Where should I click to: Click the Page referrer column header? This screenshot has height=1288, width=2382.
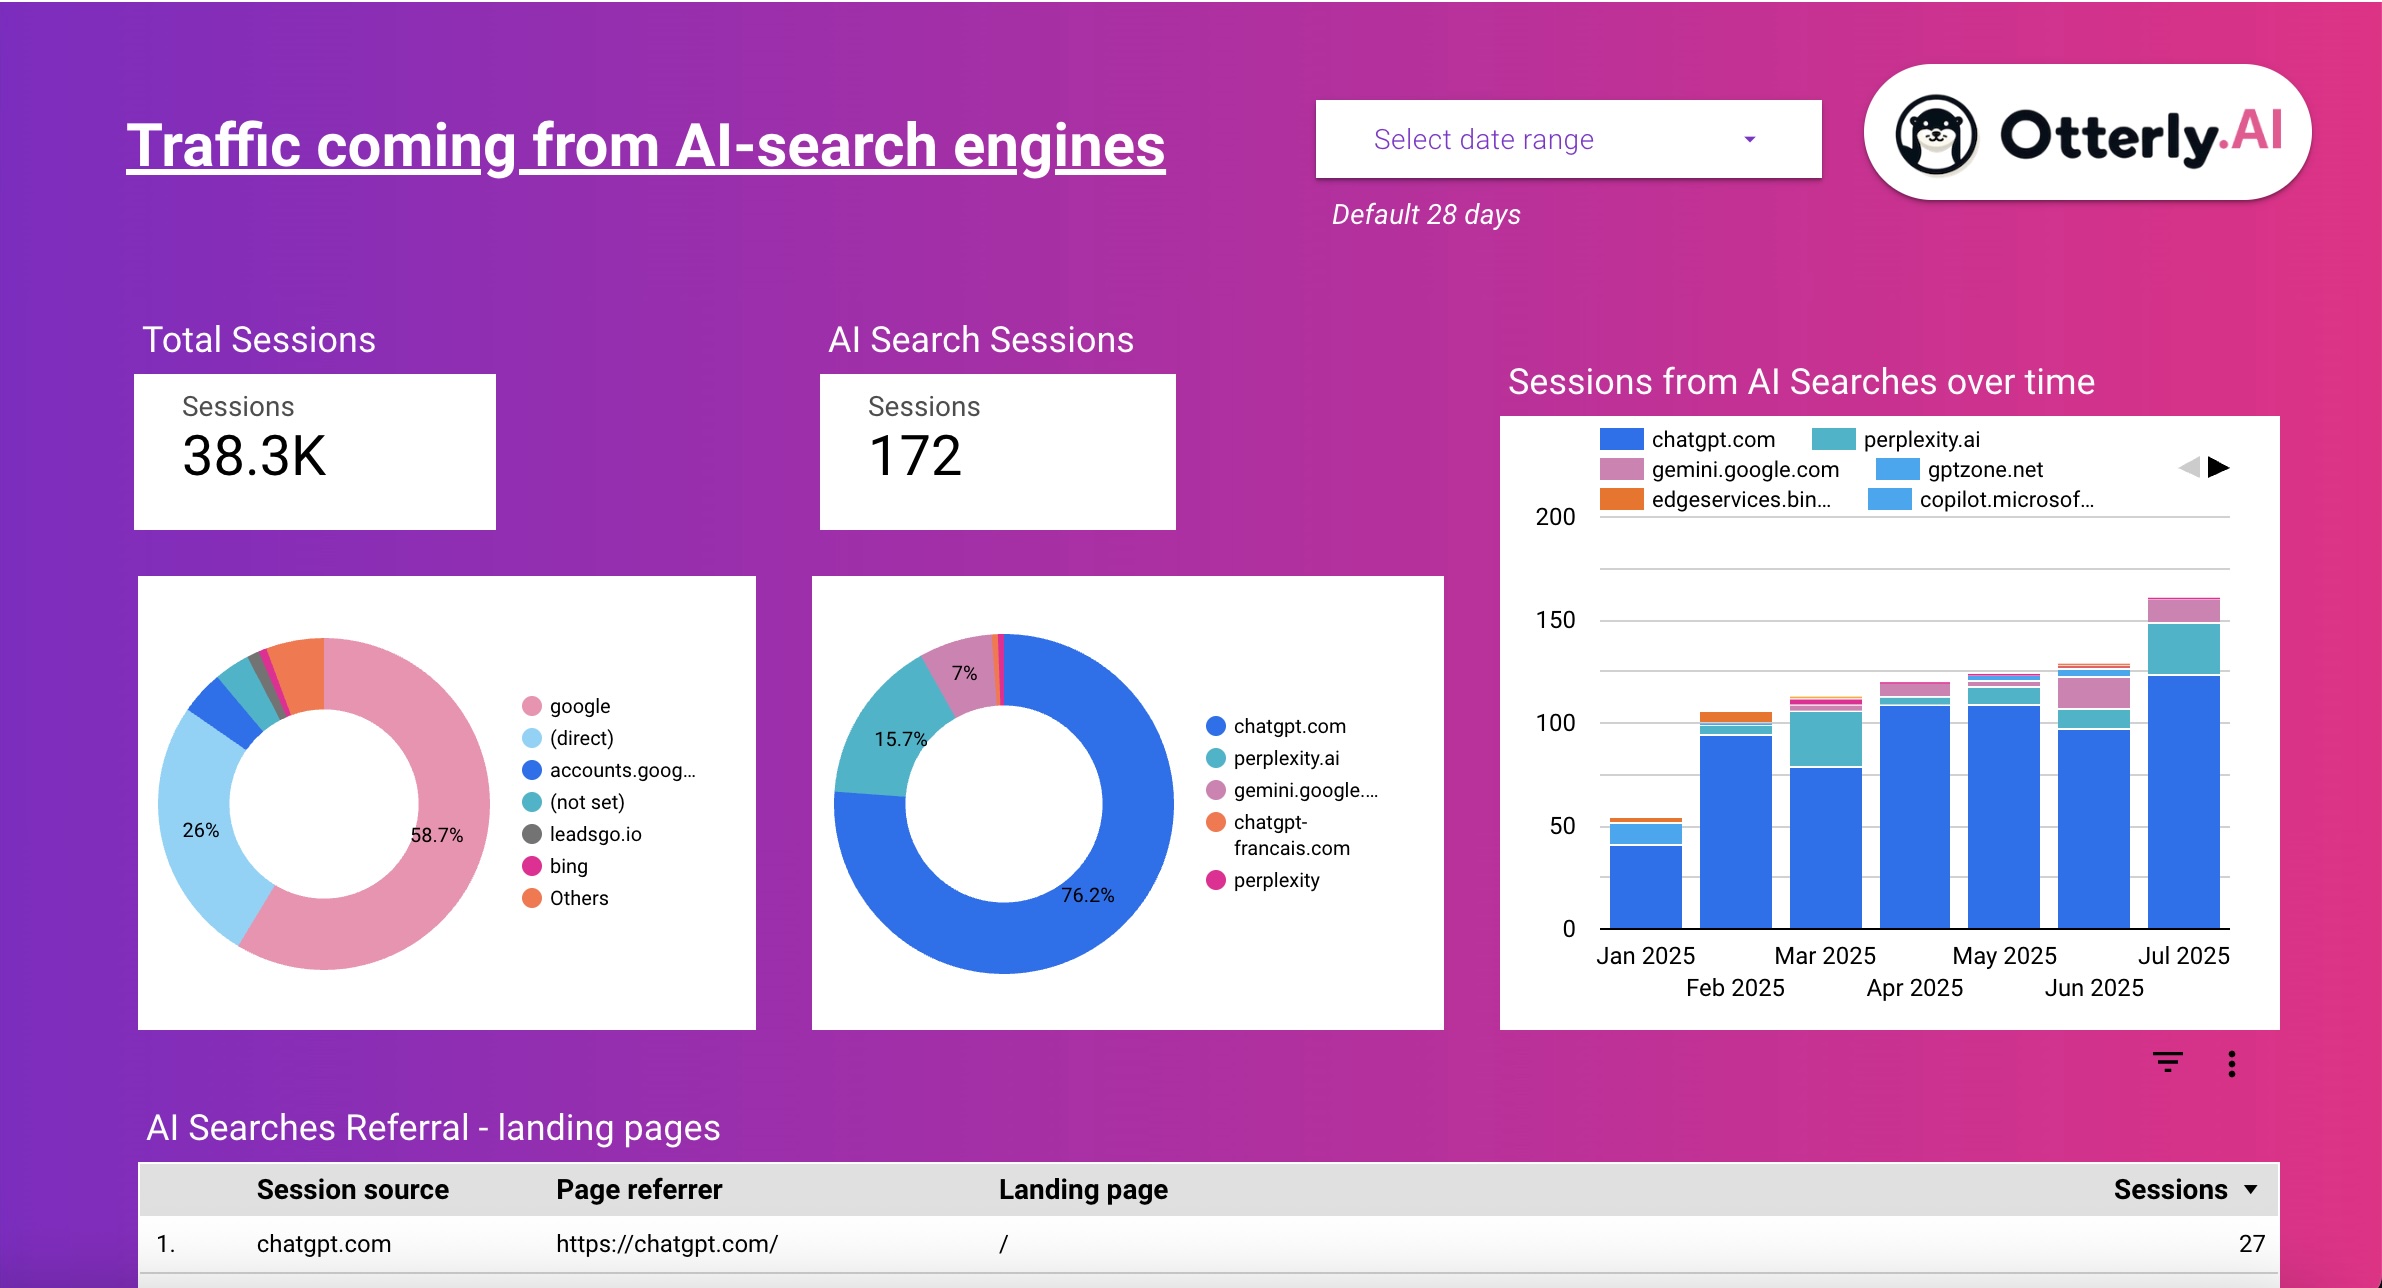pyautogui.click(x=639, y=1189)
